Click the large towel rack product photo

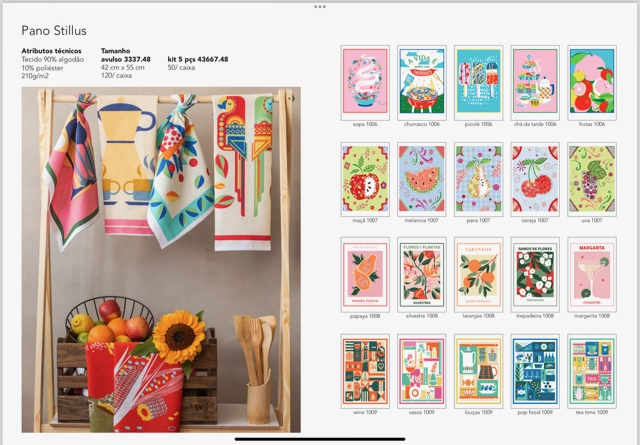[x=161, y=260]
